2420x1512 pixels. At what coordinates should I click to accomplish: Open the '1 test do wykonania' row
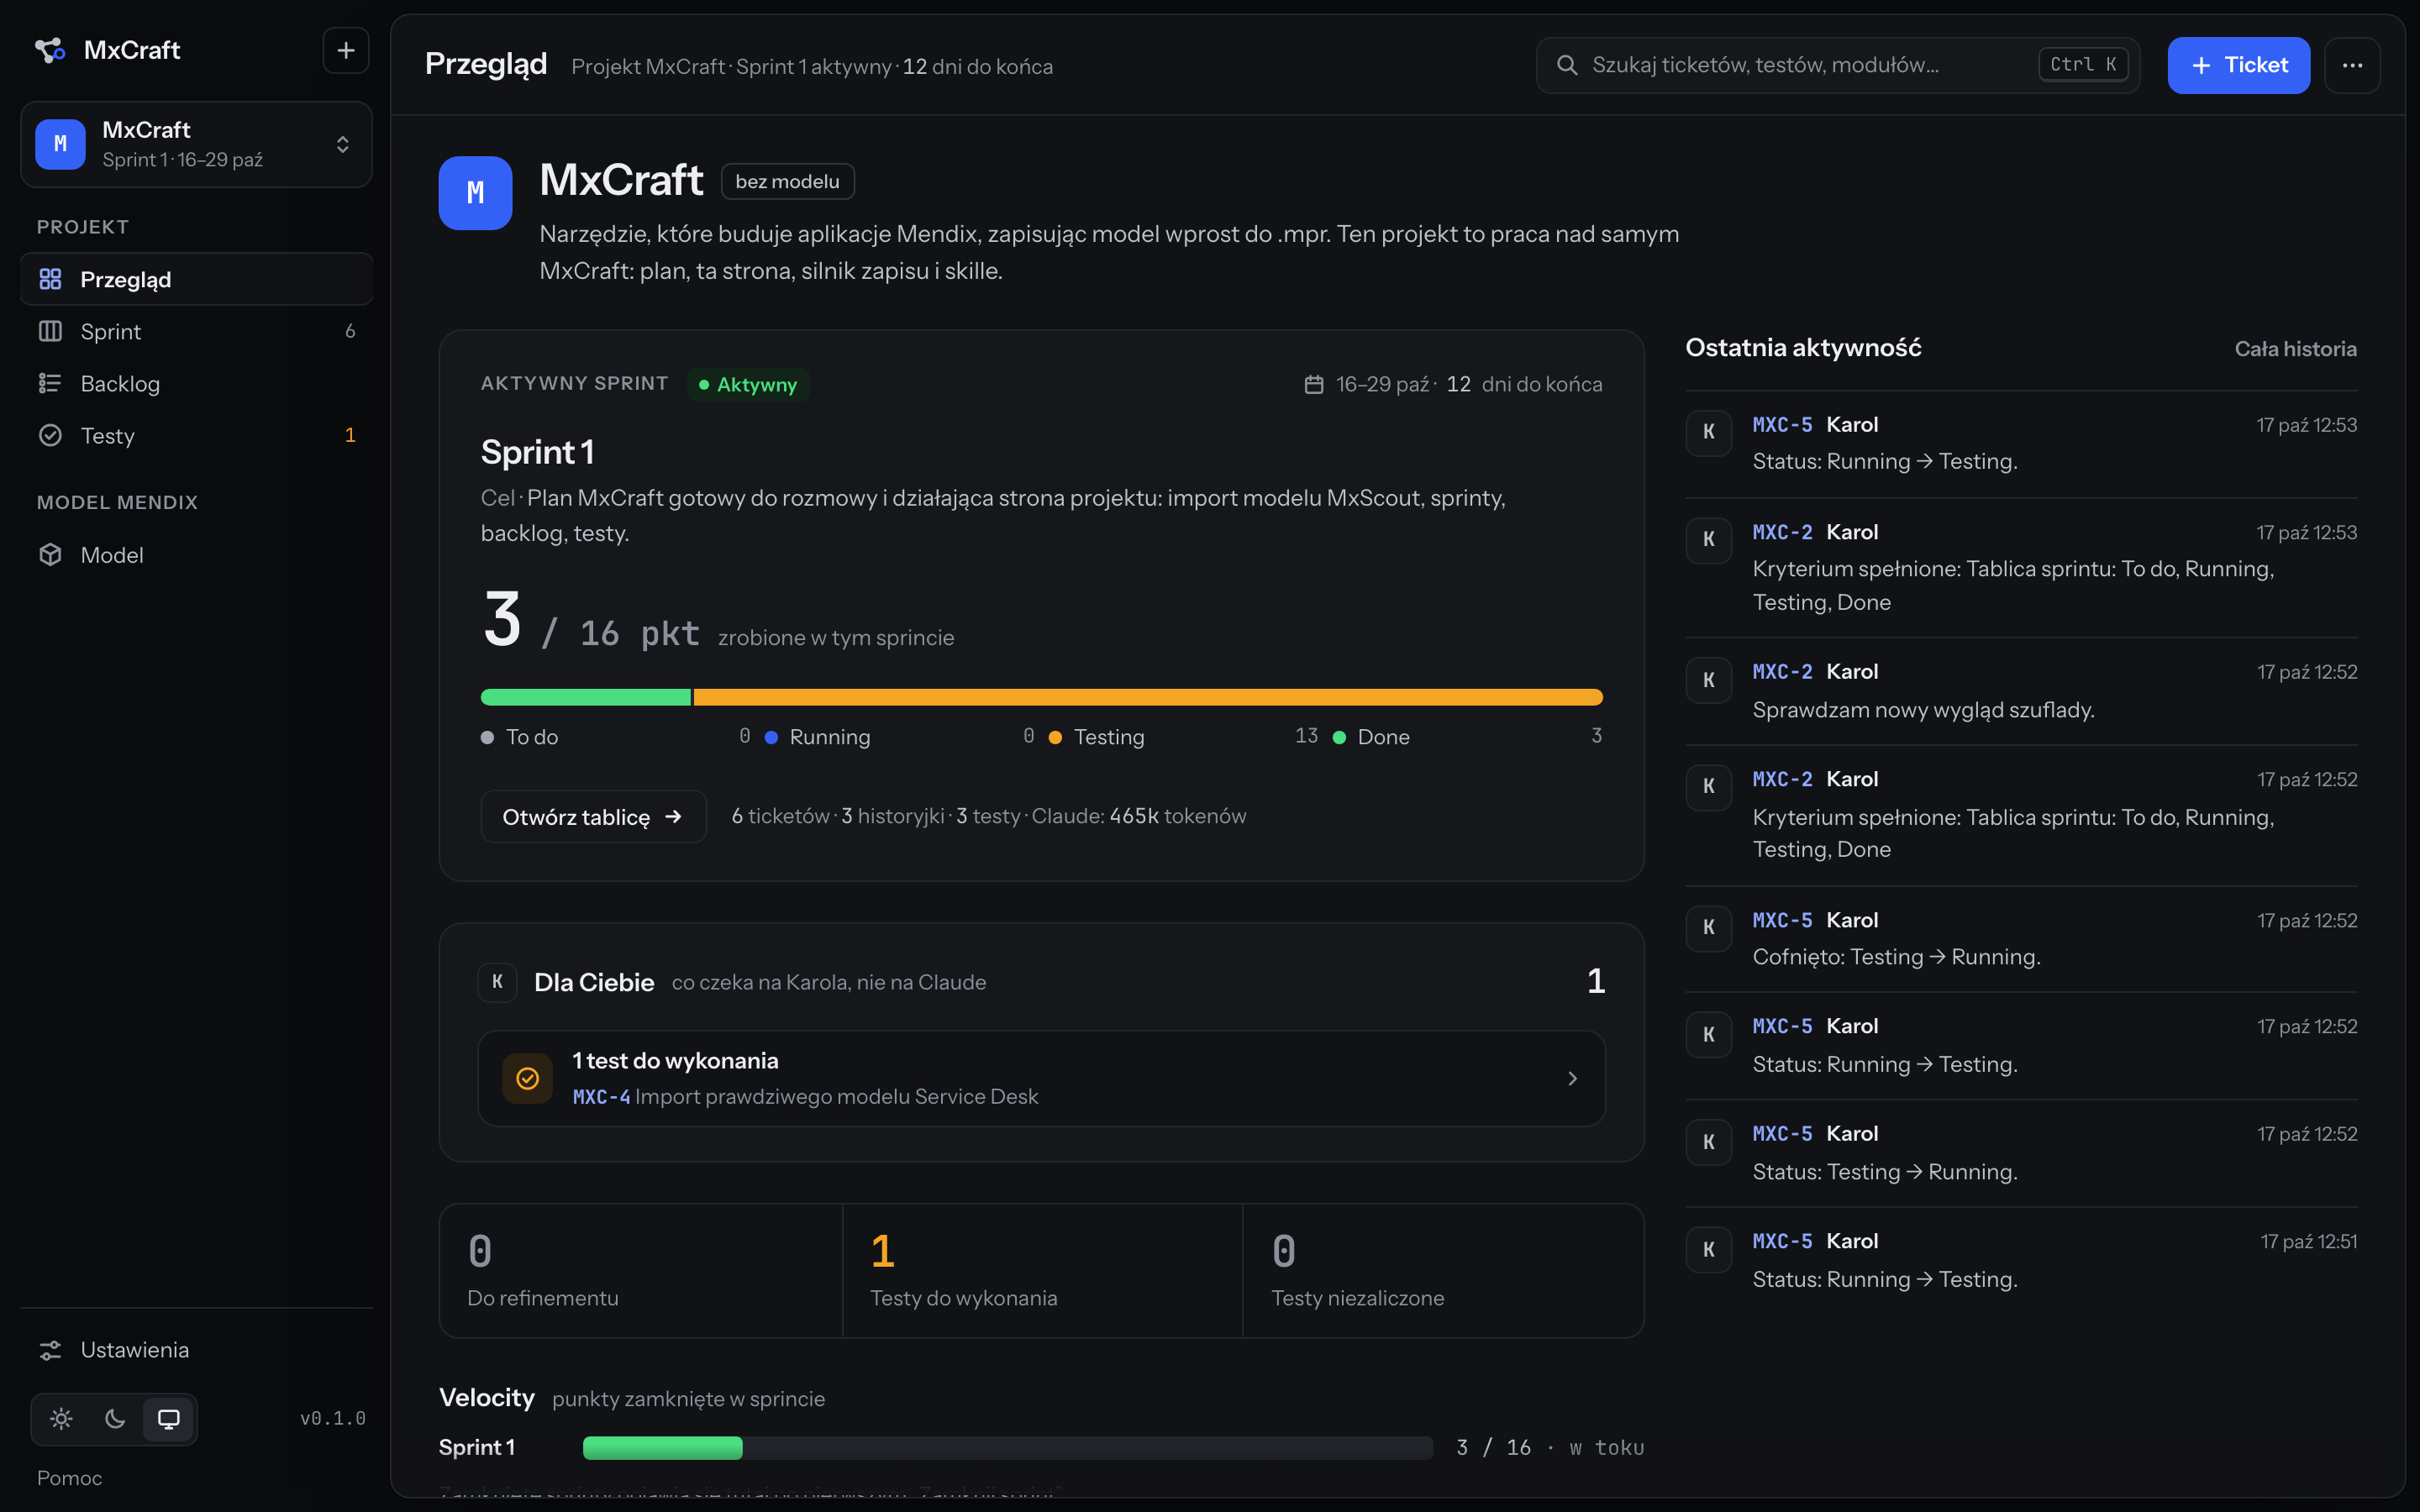pos(1042,1078)
